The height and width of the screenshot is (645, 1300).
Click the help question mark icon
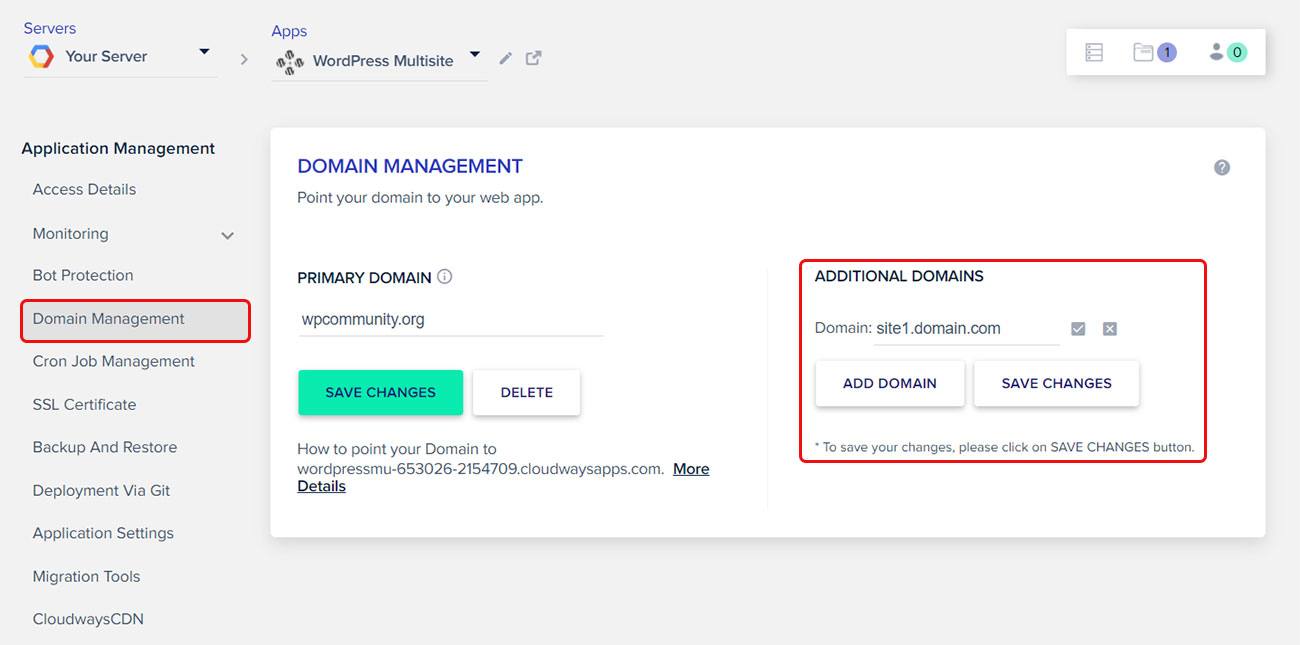click(x=1221, y=167)
